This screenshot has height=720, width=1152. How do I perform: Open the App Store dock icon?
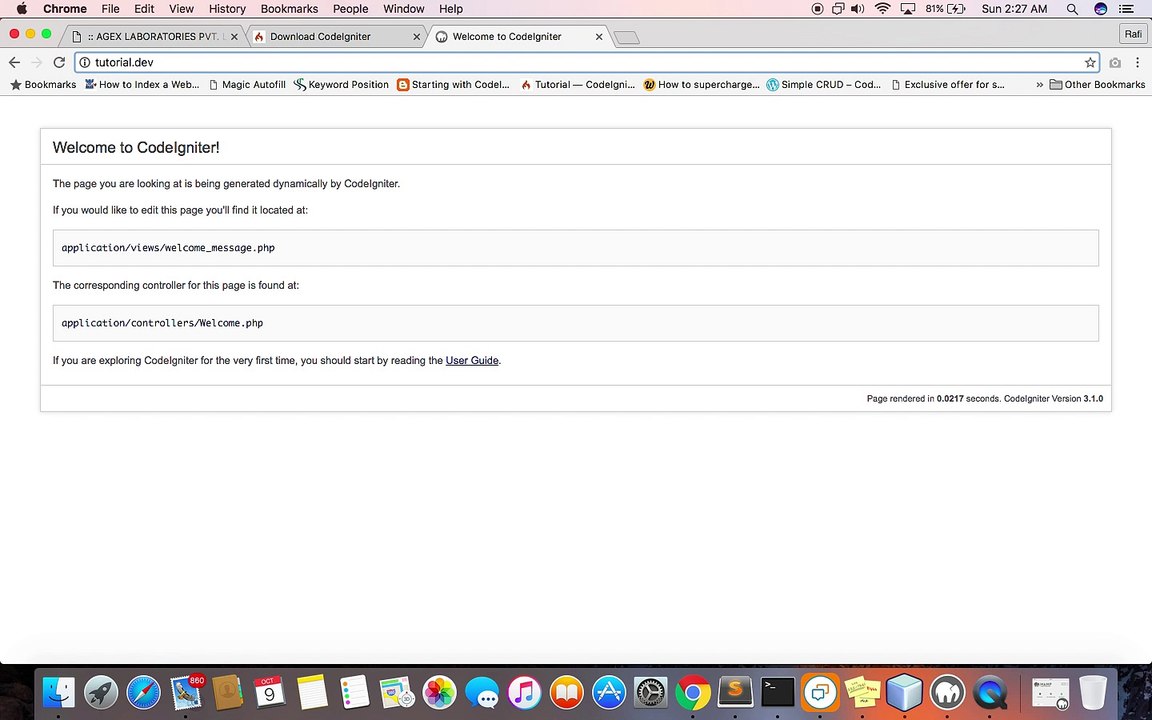coord(609,692)
